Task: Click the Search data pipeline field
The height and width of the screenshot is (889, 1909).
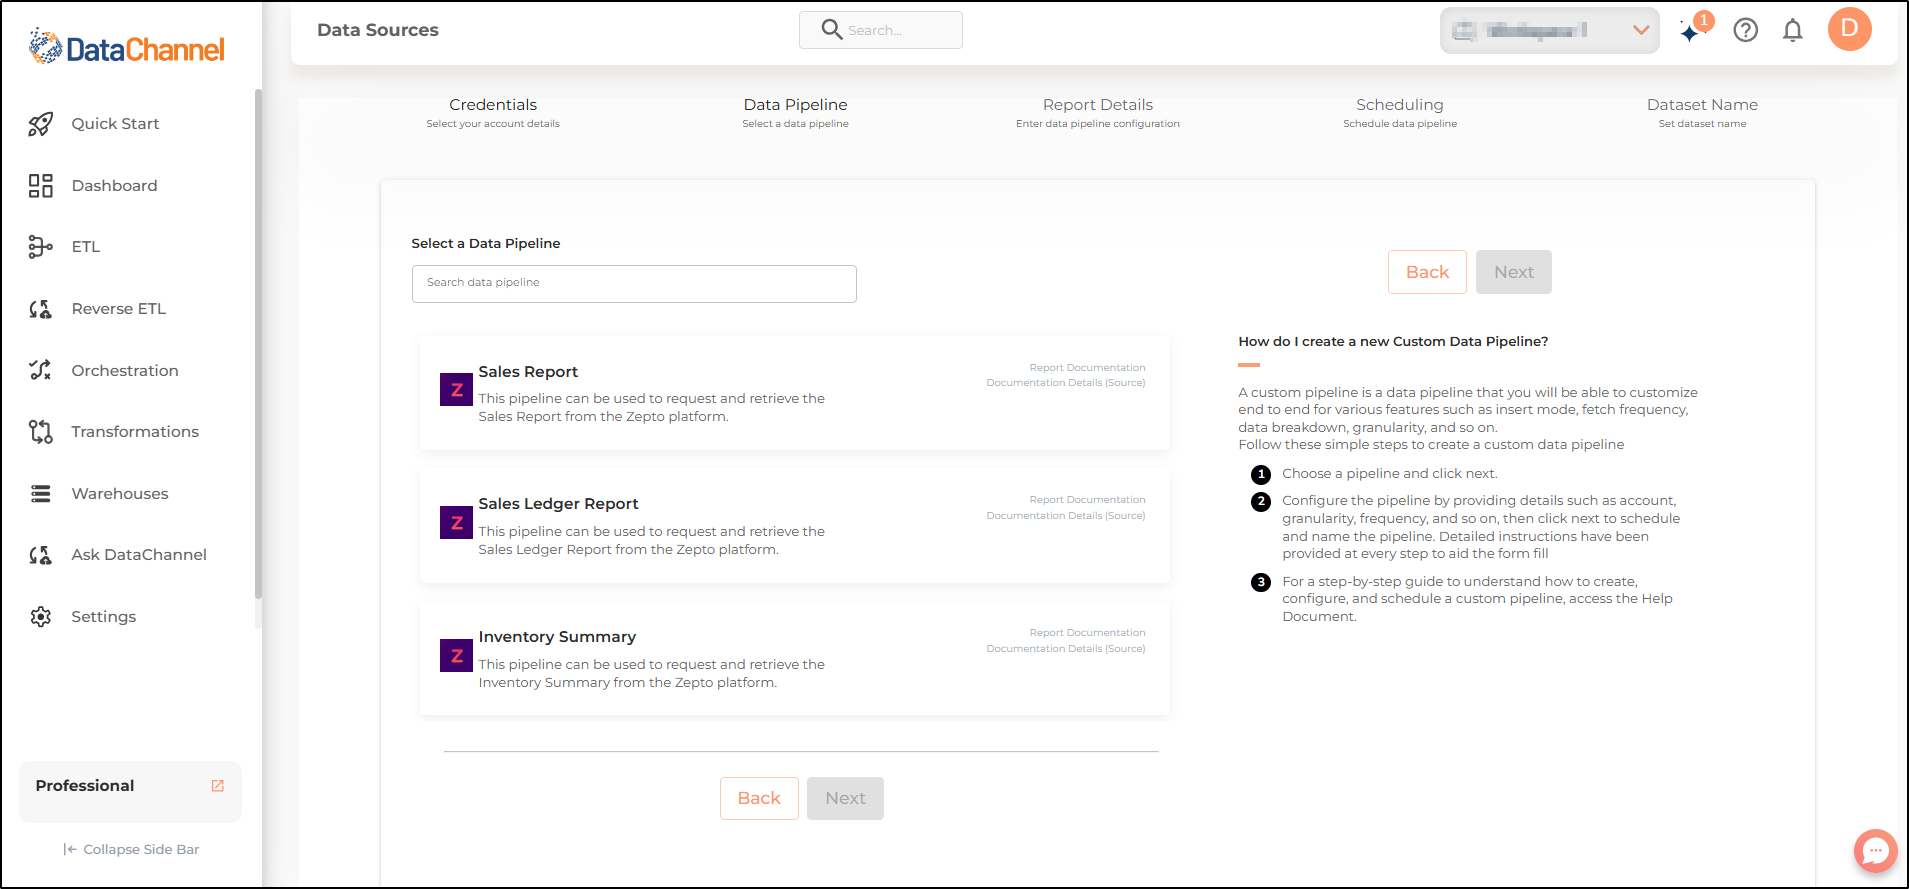Action: click(x=634, y=284)
